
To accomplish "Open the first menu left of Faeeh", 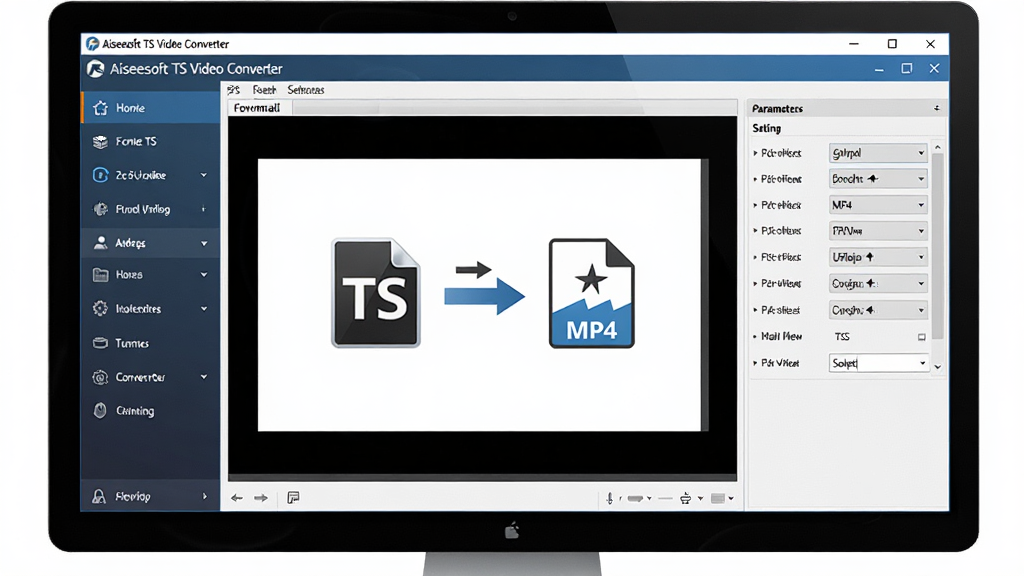I will pos(234,90).
